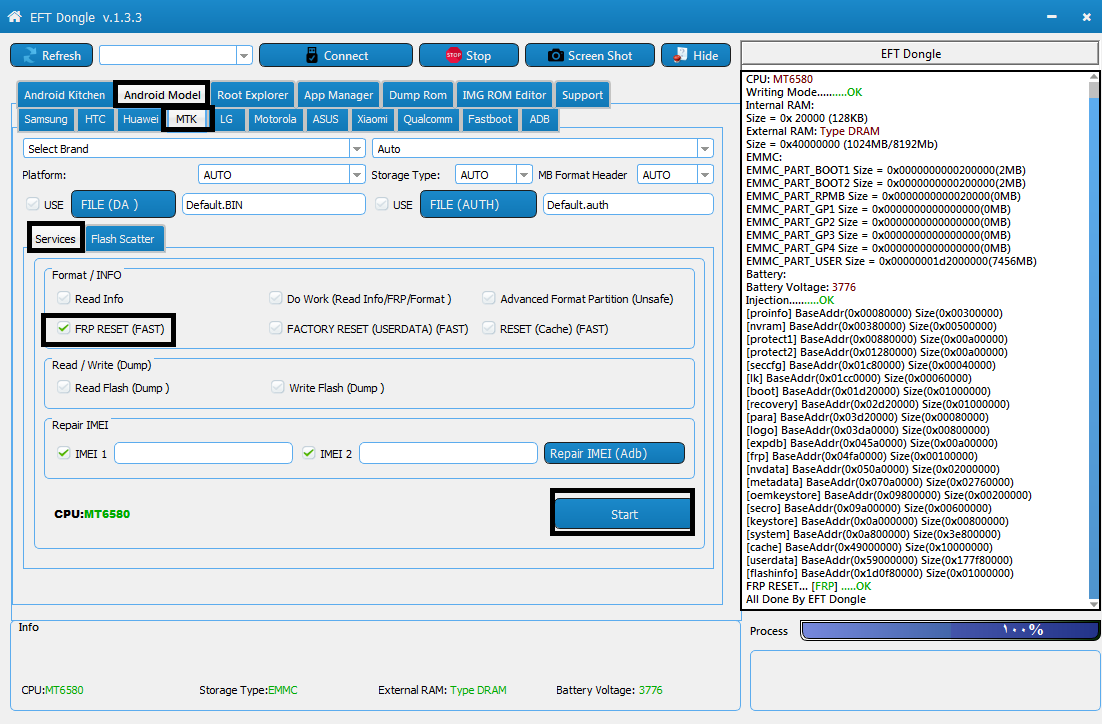Screen dimensions: 1102x724
Task: Open the Storage Type dropdown
Action: tap(524, 174)
